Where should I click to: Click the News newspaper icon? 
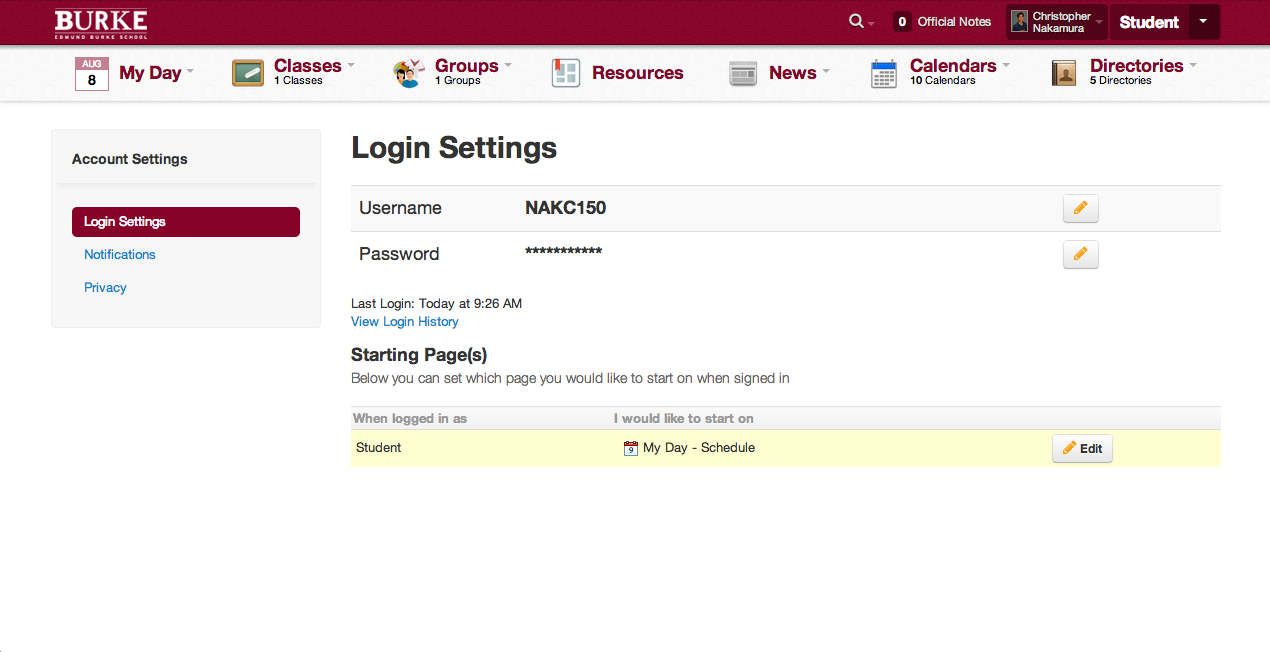pos(743,74)
